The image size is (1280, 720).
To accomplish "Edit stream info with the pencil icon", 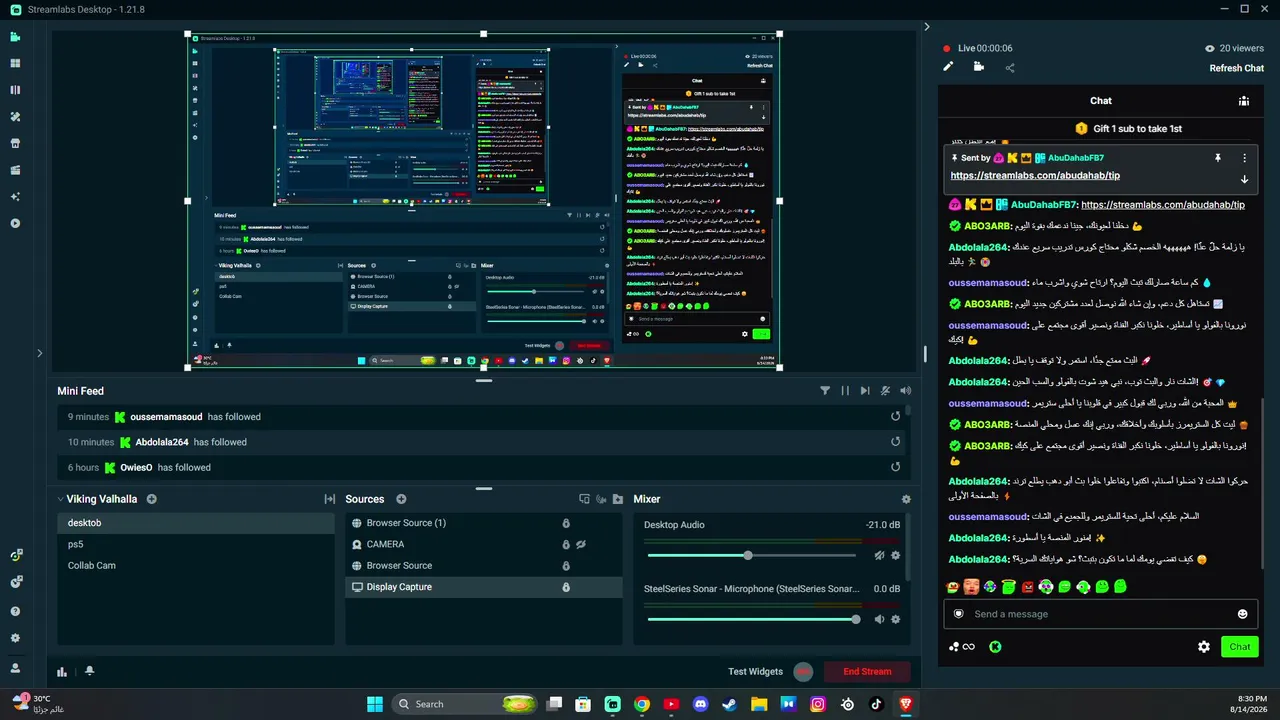I will pos(949,67).
